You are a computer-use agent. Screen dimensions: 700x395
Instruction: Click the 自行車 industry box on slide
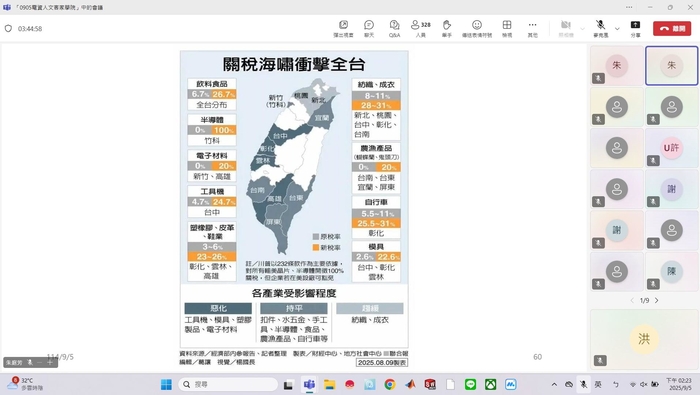376,218
